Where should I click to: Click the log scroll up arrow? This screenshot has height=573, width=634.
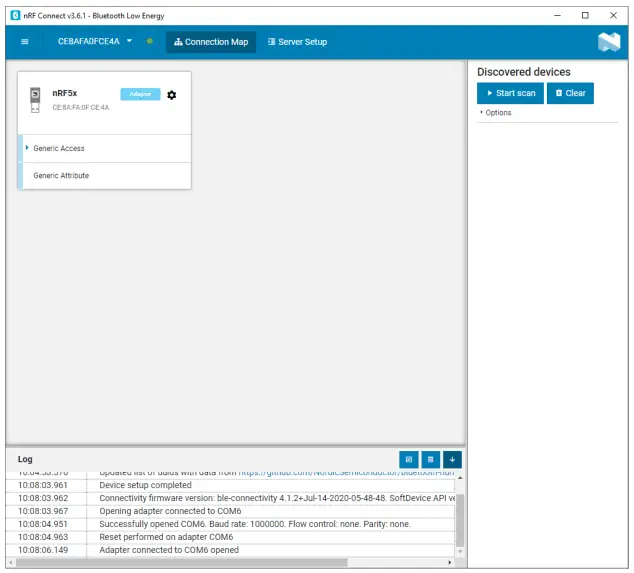[x=460, y=478]
